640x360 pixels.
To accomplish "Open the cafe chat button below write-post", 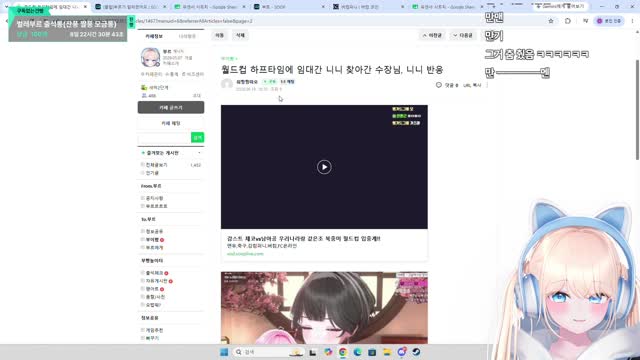I will 171,123.
